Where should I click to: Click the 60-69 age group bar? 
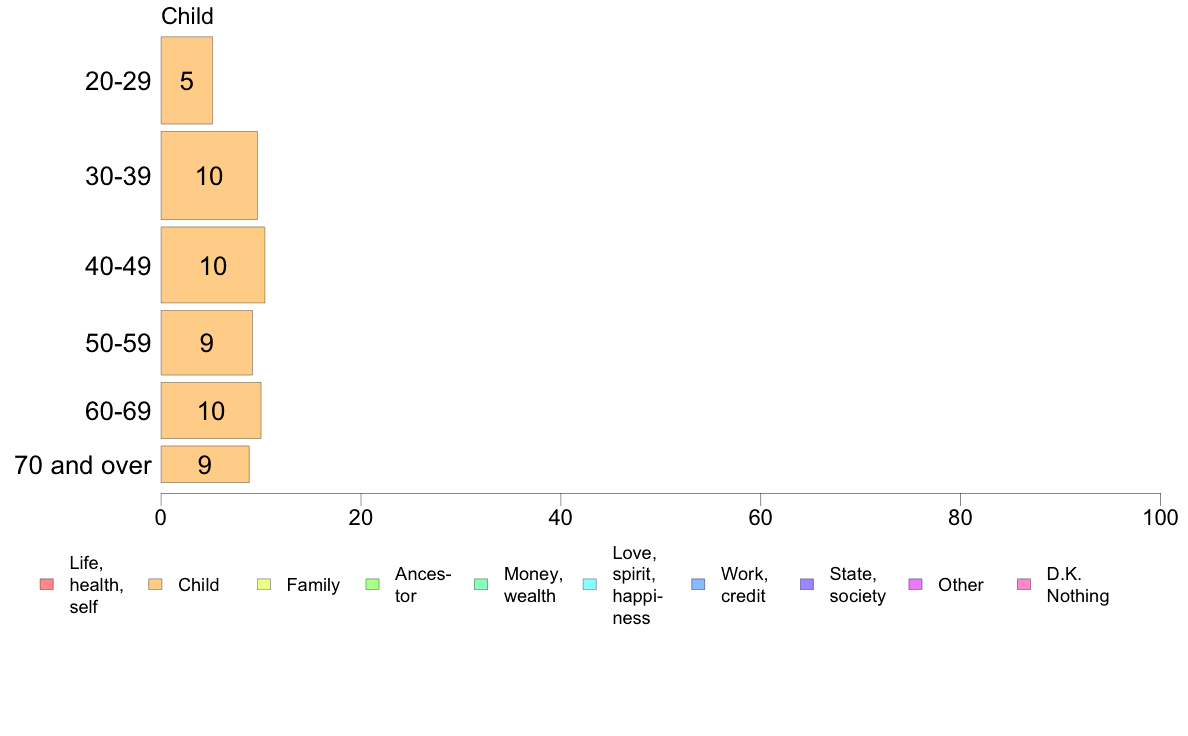(x=211, y=411)
